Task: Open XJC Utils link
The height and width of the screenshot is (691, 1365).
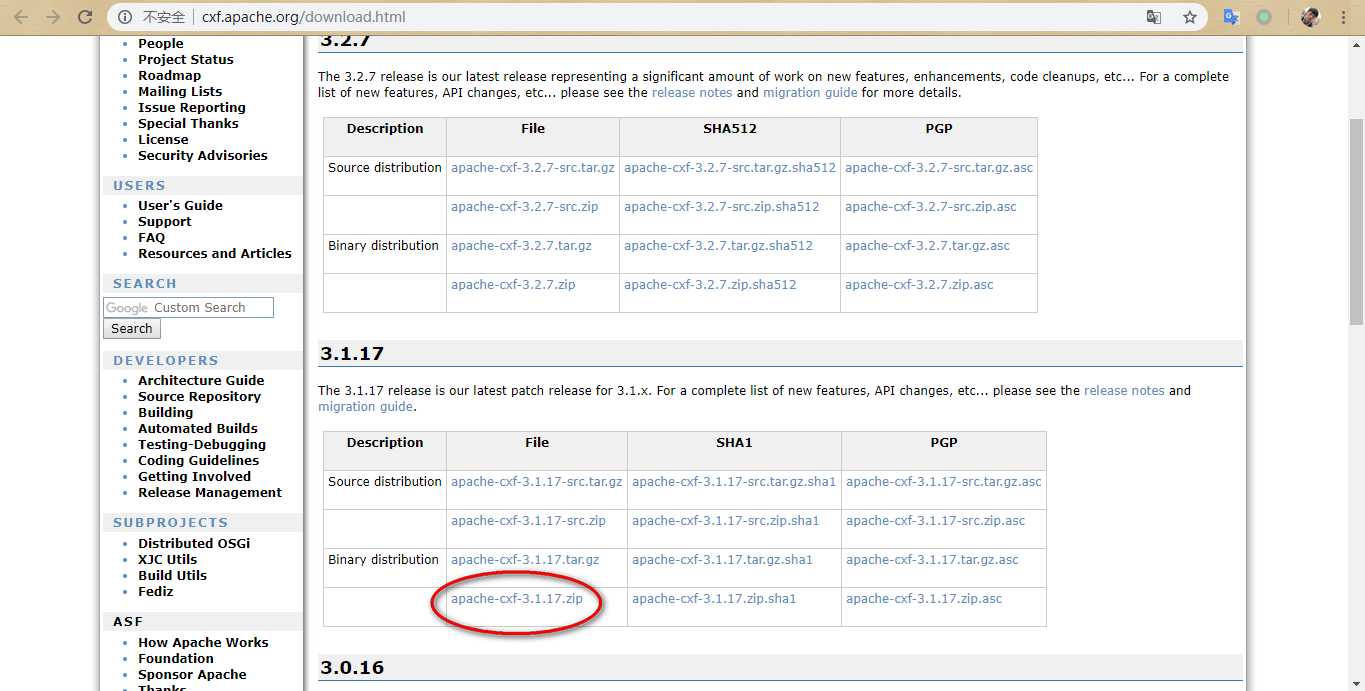Action: pyautogui.click(x=168, y=559)
